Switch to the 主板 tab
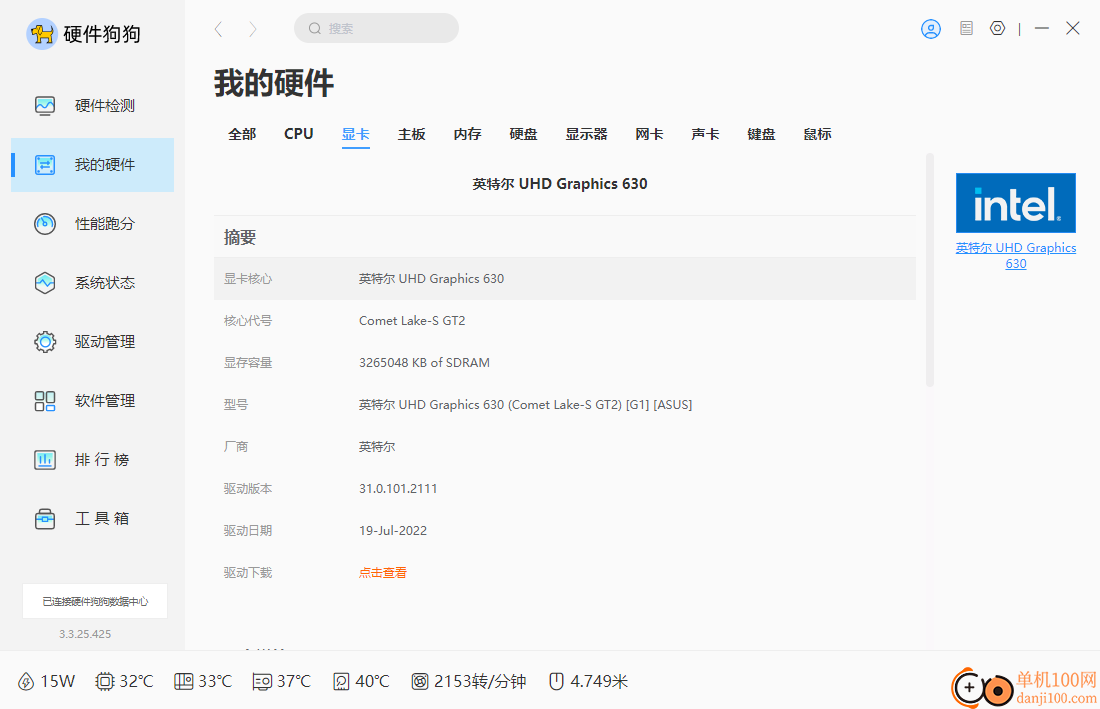 click(412, 134)
